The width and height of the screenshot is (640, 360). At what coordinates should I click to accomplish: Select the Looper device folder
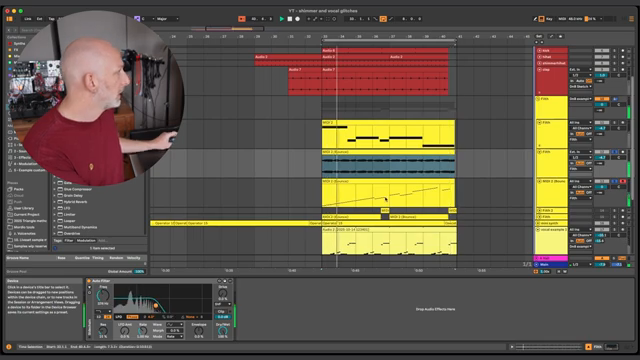[70, 221]
